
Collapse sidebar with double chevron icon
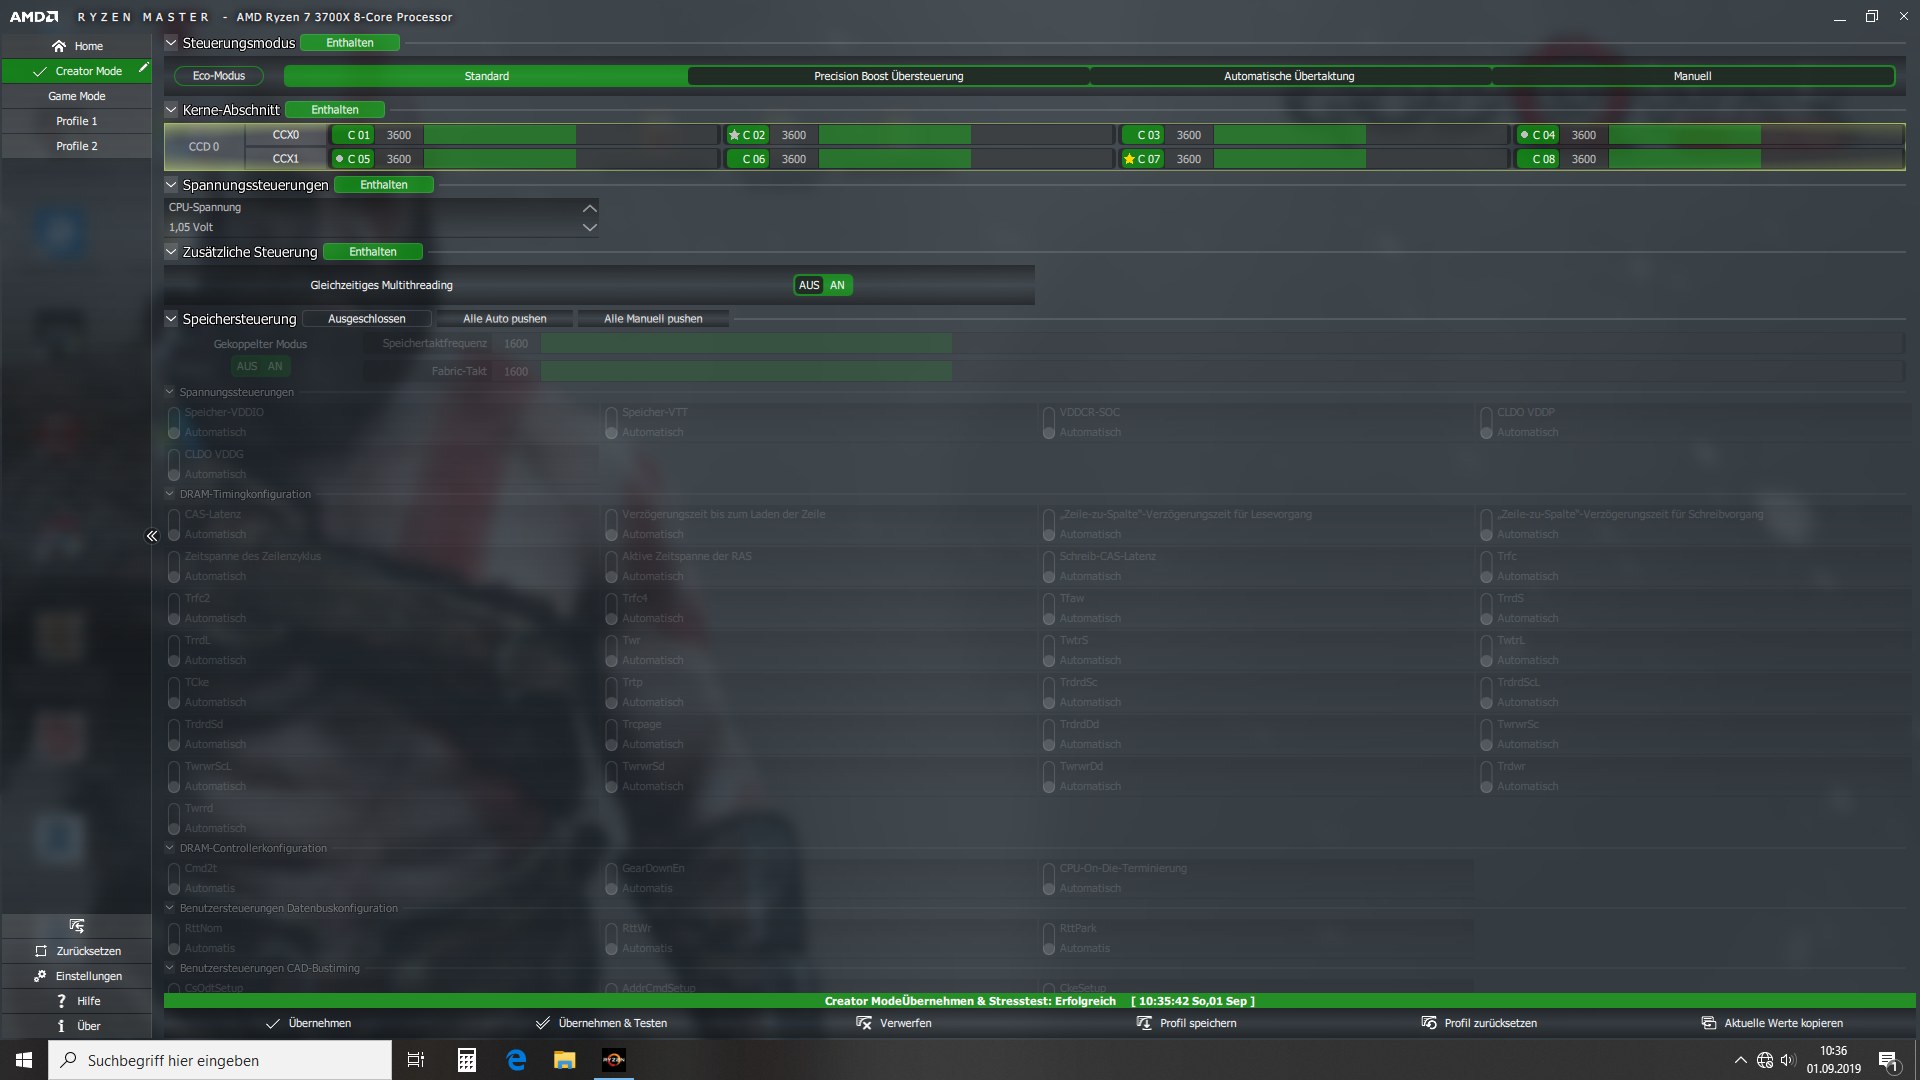152,536
